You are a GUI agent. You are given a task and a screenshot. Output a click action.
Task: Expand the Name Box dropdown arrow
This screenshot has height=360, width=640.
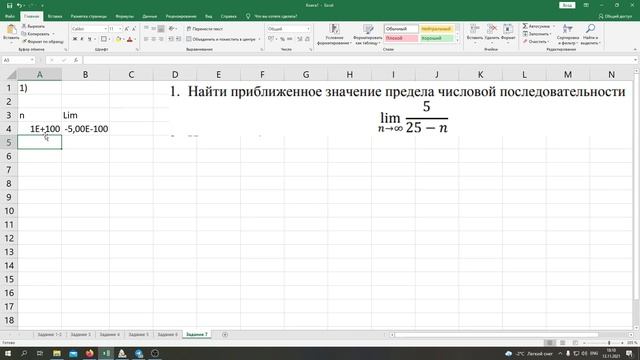click(x=32, y=60)
